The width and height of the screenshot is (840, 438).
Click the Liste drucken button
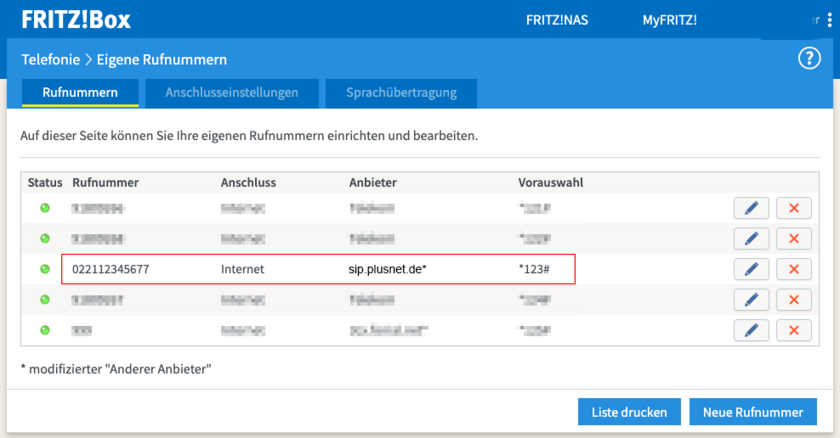click(x=629, y=412)
